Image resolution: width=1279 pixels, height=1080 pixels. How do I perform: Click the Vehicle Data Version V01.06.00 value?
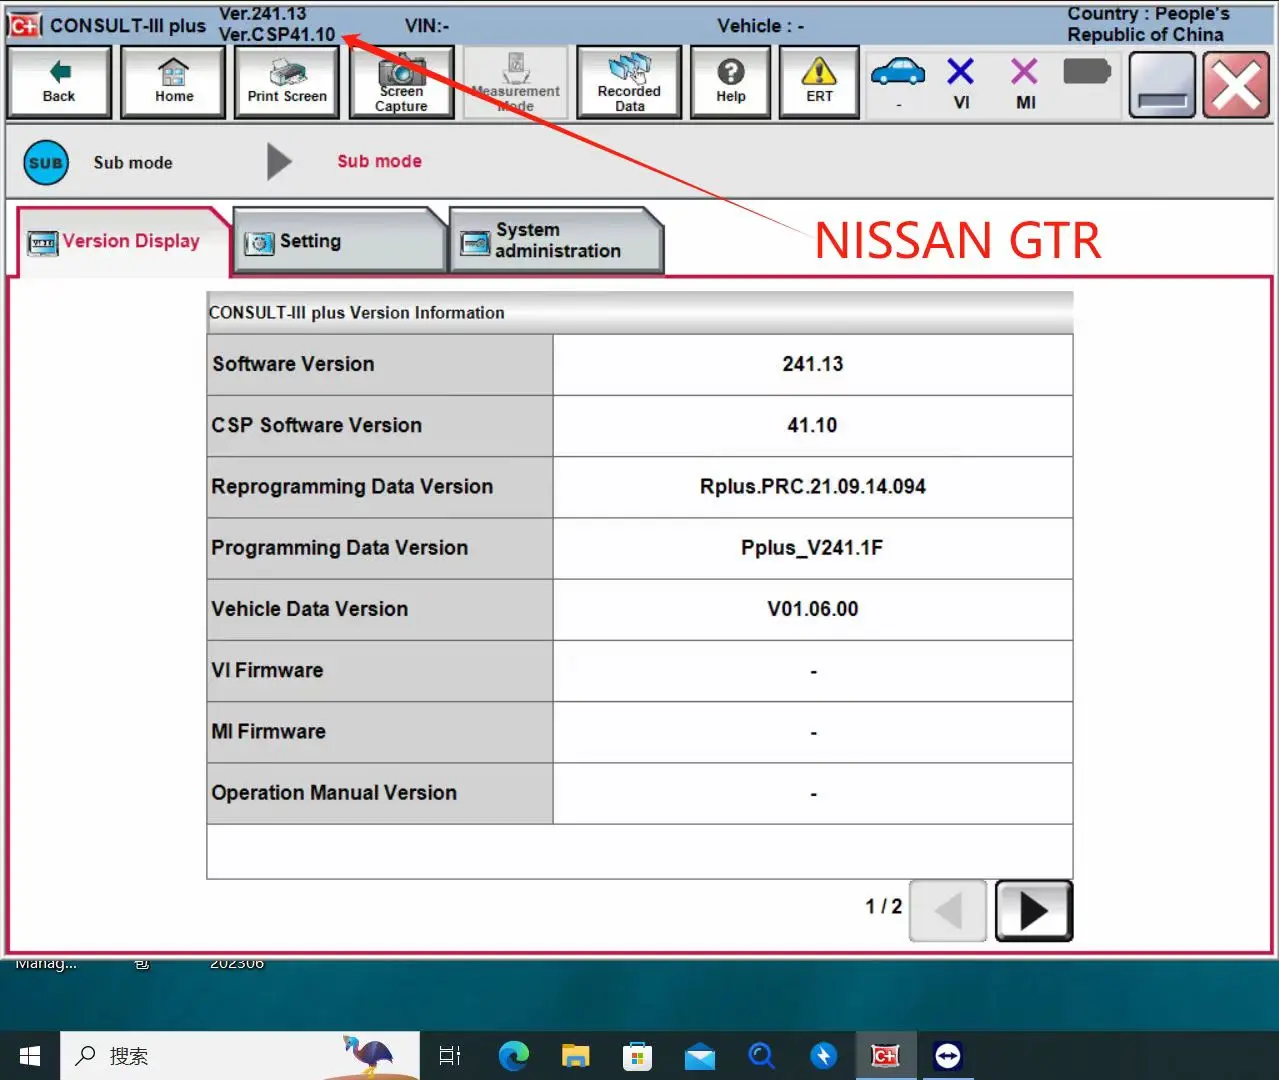click(813, 609)
